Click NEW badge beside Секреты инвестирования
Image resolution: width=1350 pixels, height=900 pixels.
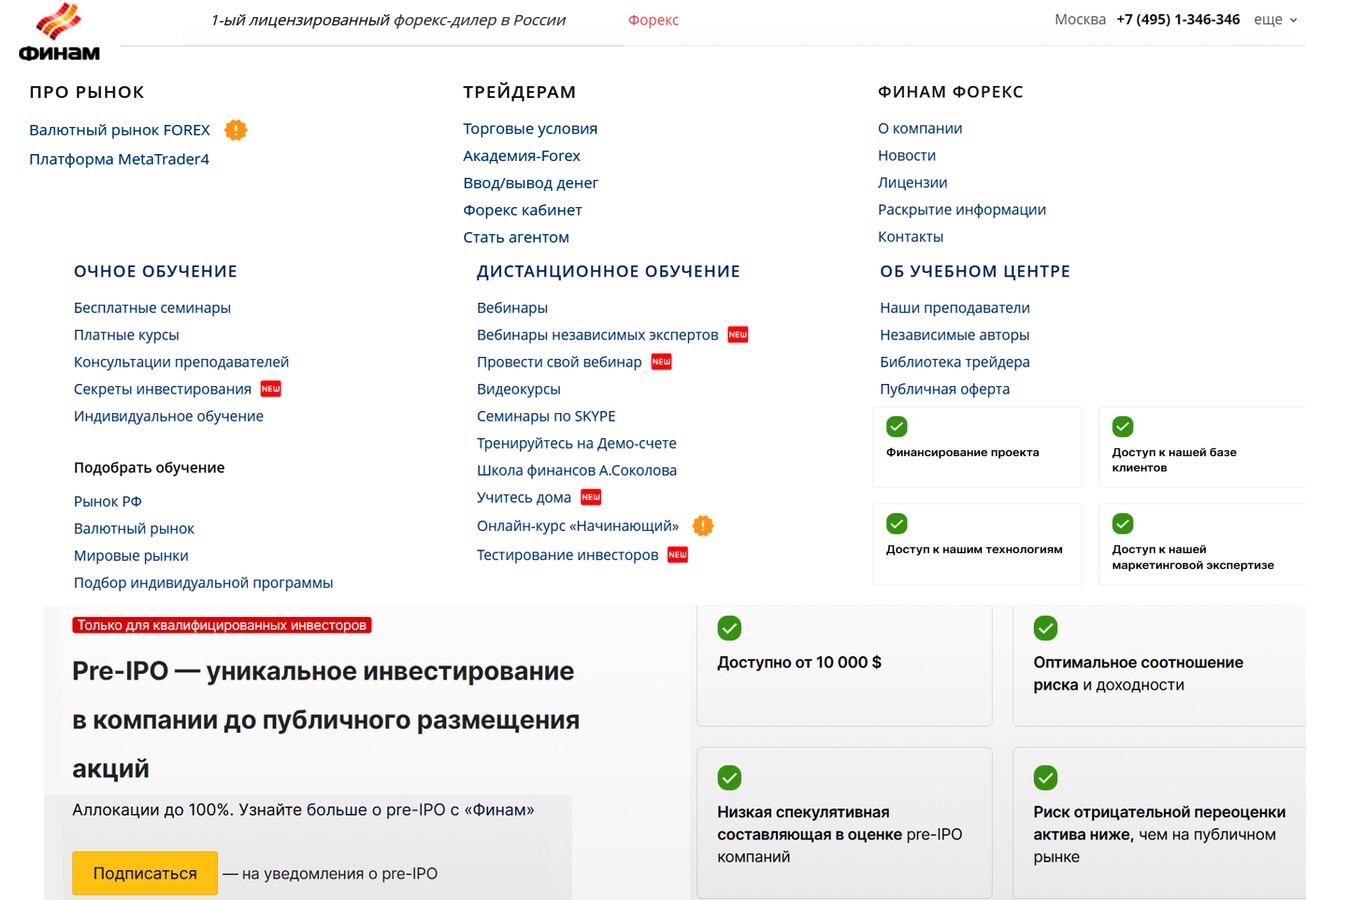pos(271,389)
